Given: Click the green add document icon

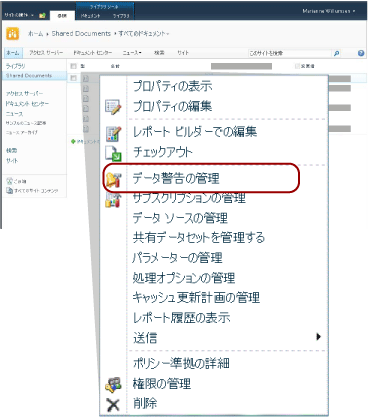Looking at the screenshot, I should [73, 142].
